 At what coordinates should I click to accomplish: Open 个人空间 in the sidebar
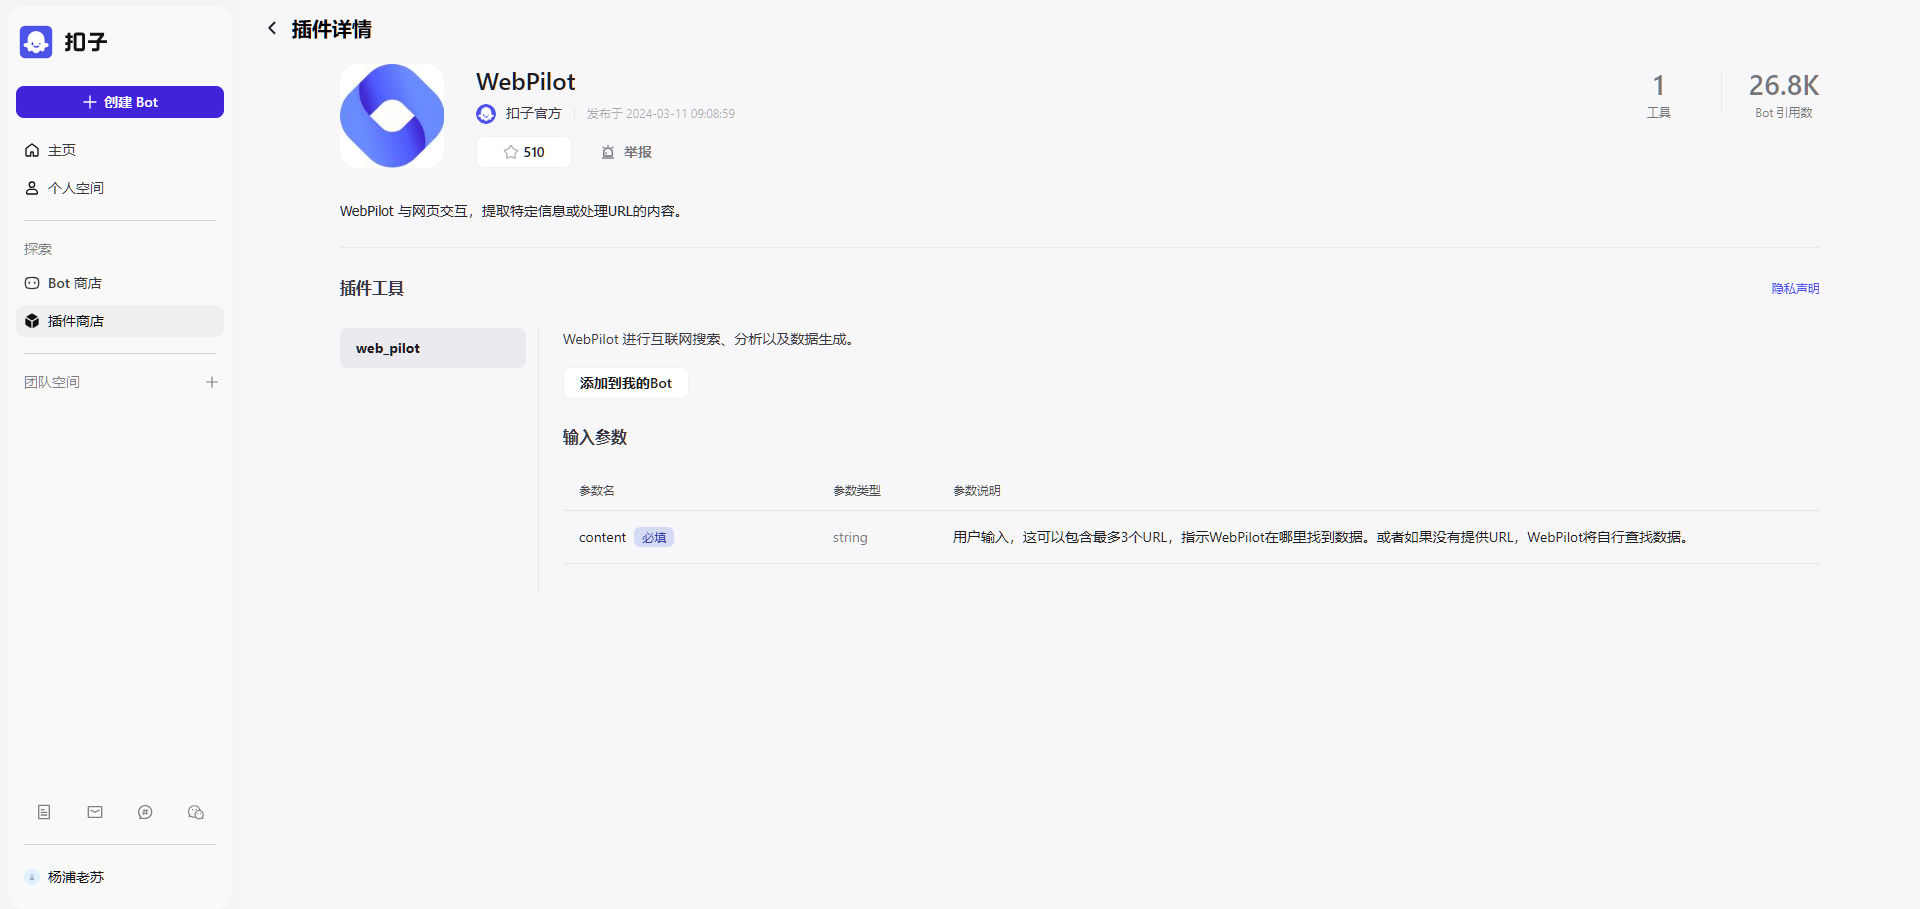[x=120, y=188]
